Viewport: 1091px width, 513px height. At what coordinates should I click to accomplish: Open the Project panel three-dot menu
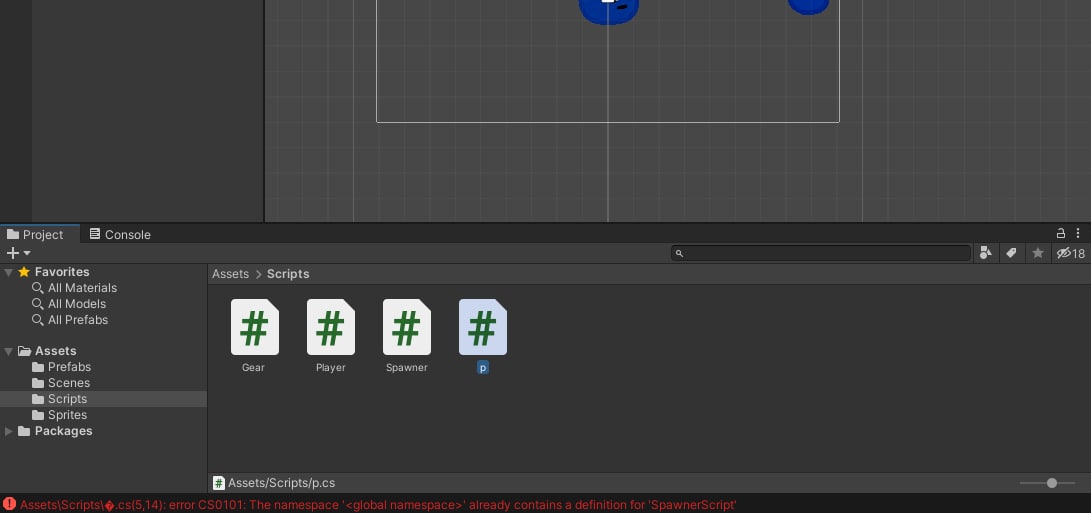[1078, 233]
